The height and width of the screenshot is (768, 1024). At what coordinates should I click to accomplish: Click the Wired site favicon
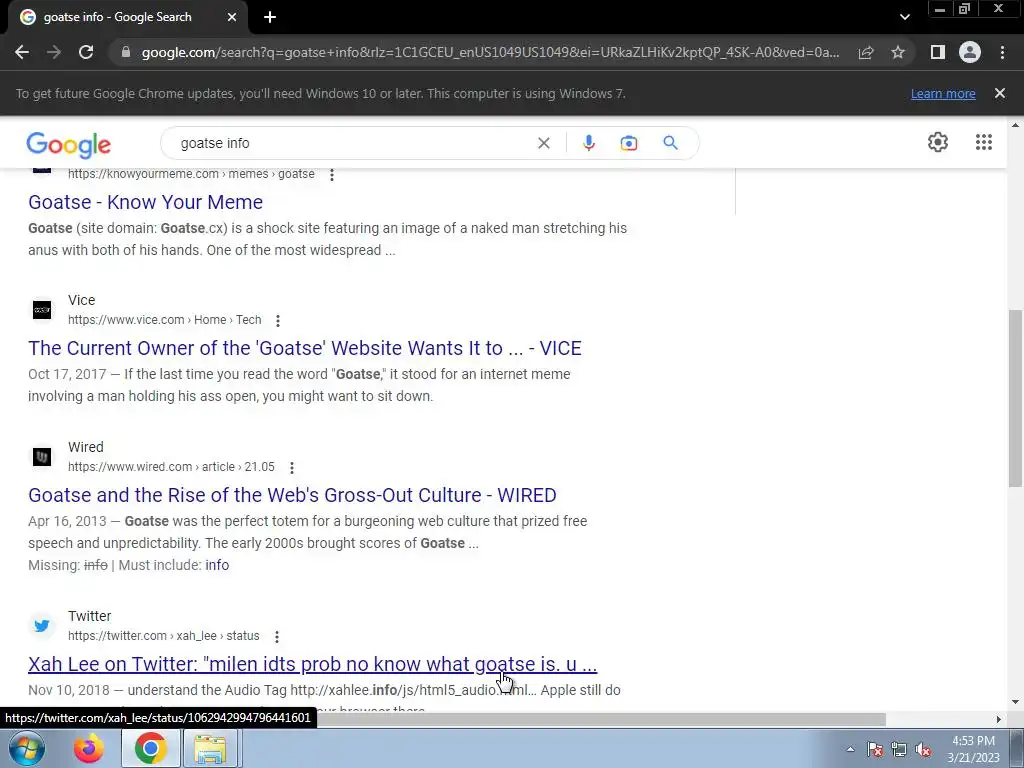click(42, 456)
